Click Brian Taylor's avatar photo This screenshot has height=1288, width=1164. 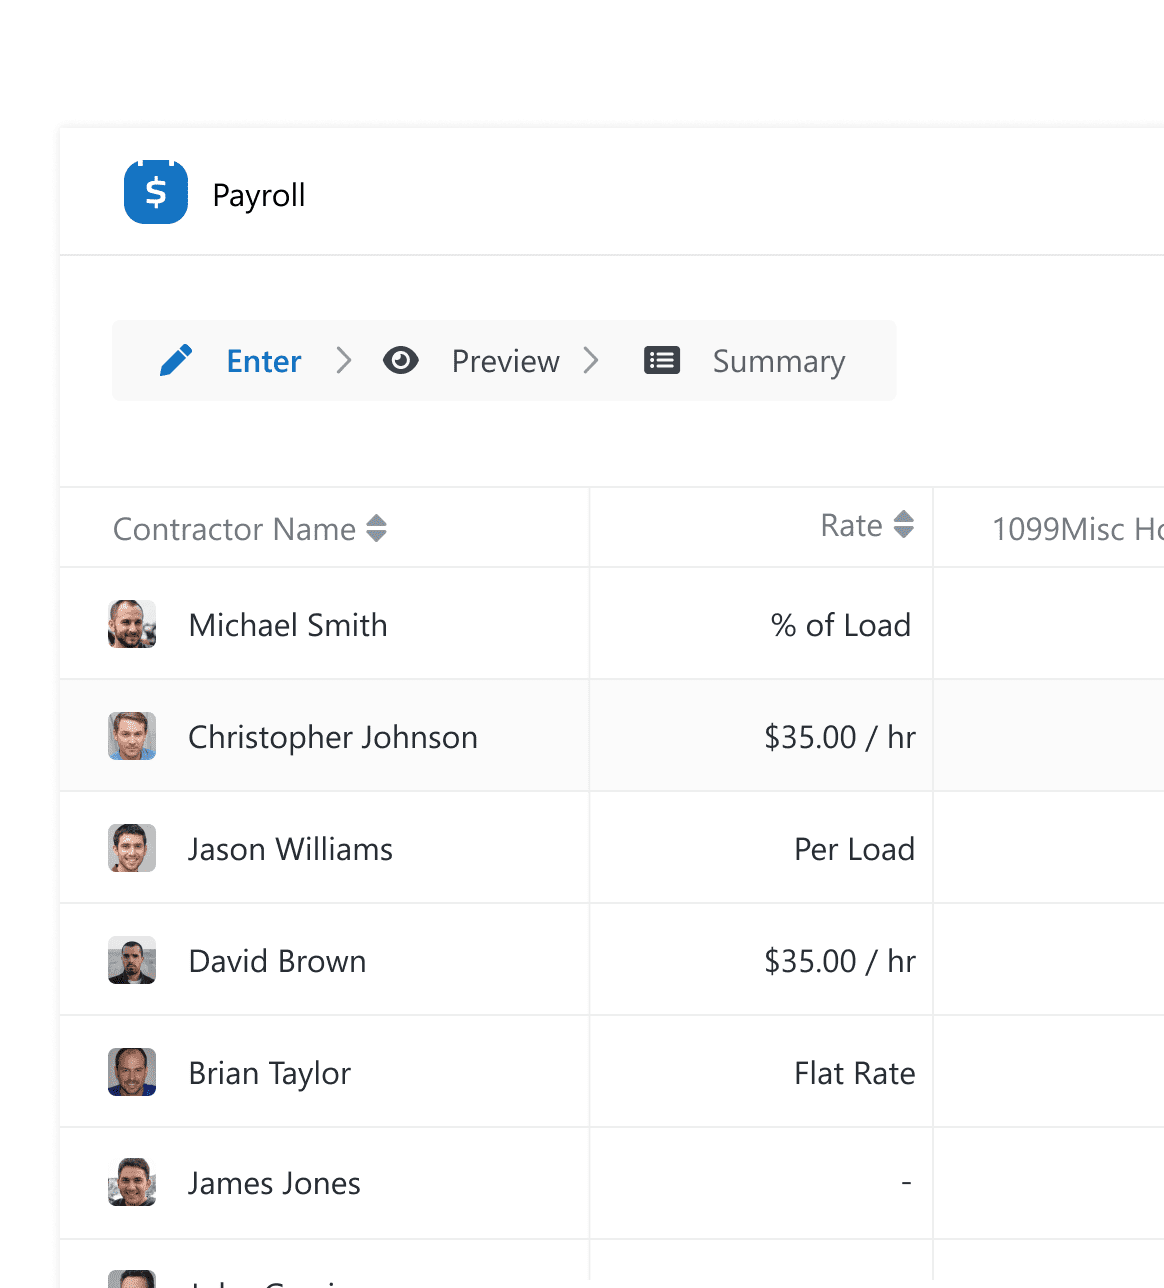(131, 1072)
